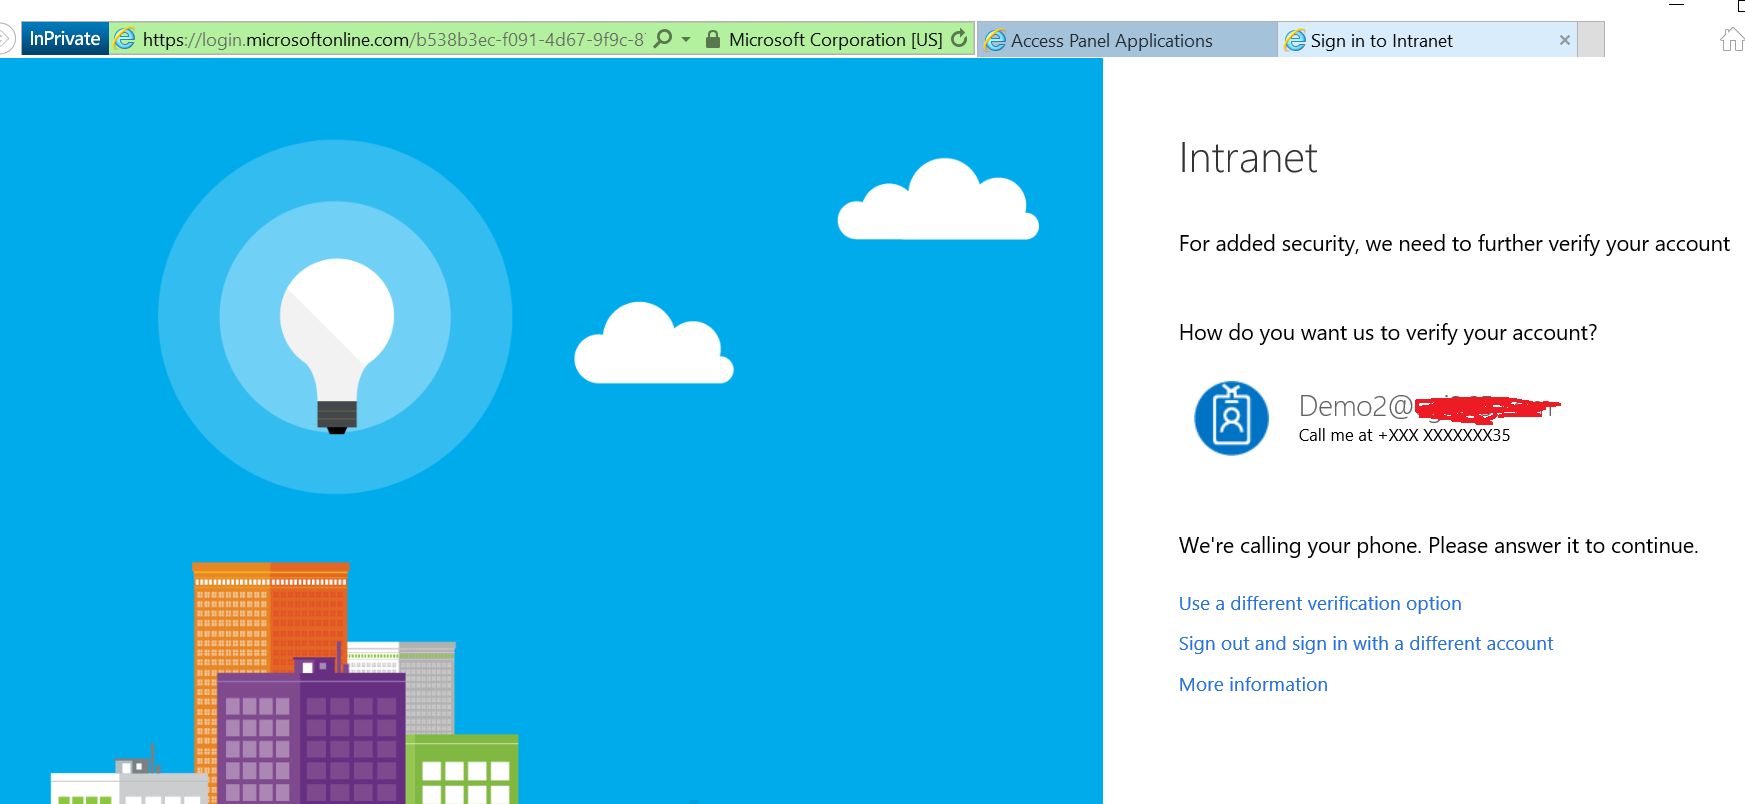The width and height of the screenshot is (1745, 804).
Task: Refresh the page with the reload icon
Action: (x=959, y=39)
